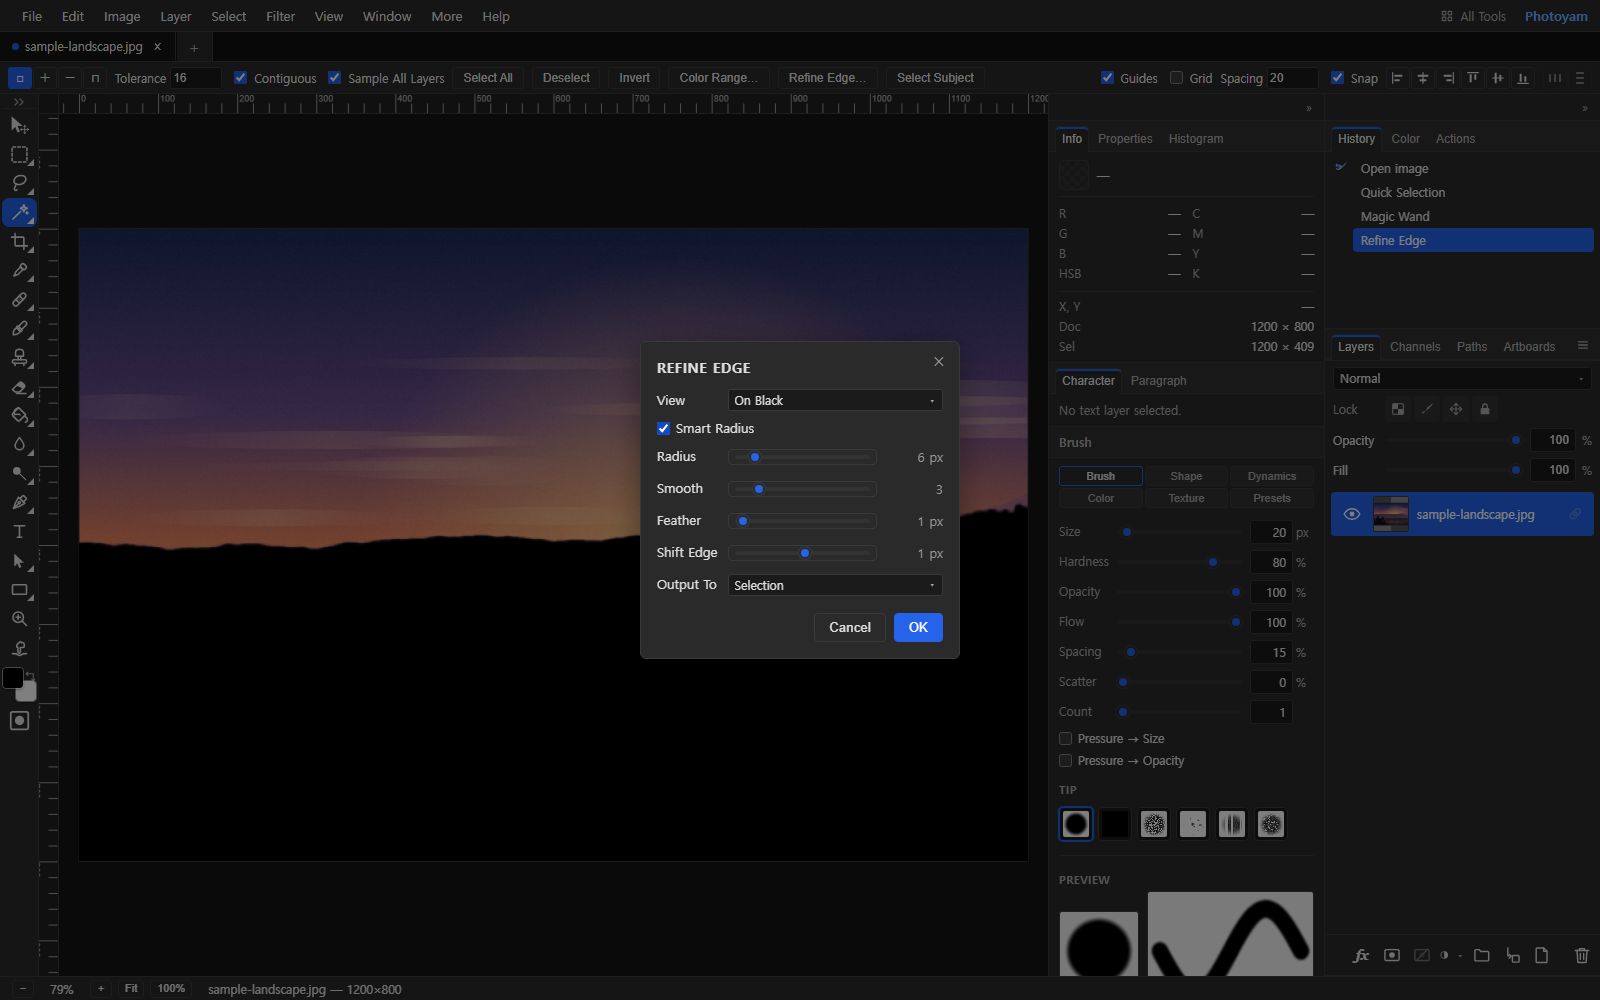Cancel the Refine Edge dialog
1600x1000 pixels.
click(850, 627)
